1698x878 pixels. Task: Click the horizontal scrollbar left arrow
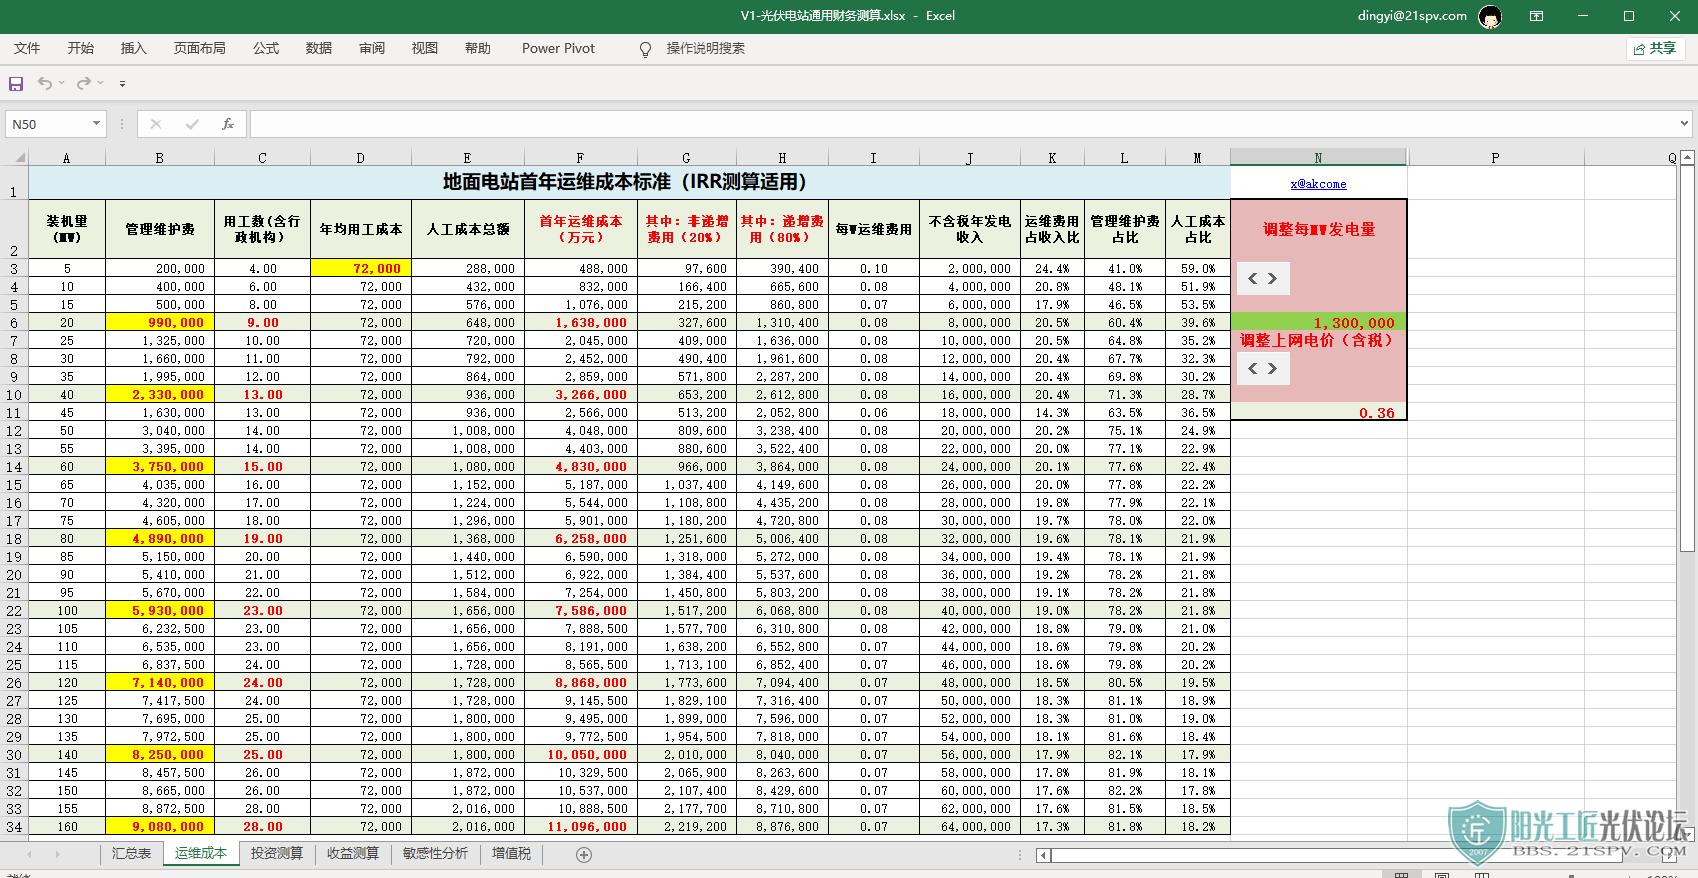[1044, 855]
